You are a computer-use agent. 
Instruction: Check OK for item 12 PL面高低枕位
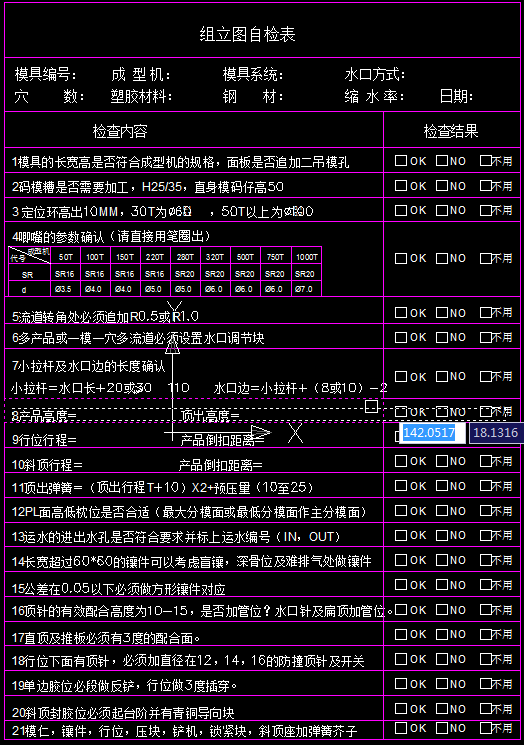pos(400,511)
